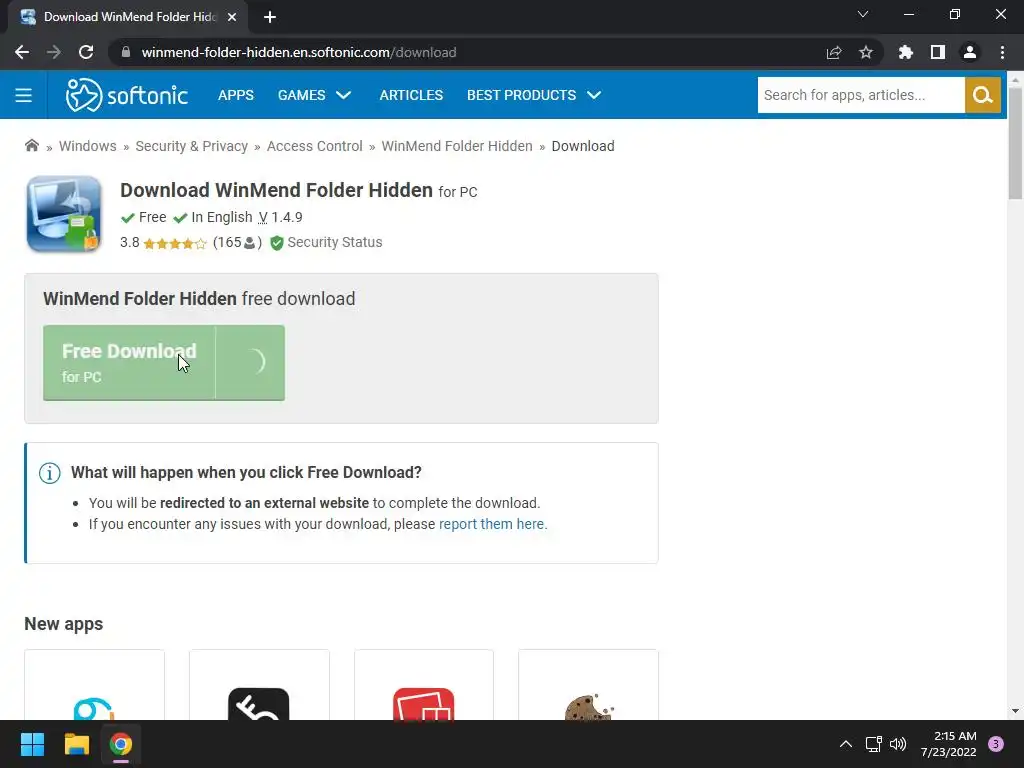Click the Free Download for PC button
This screenshot has width=1024, height=768.
tap(164, 363)
